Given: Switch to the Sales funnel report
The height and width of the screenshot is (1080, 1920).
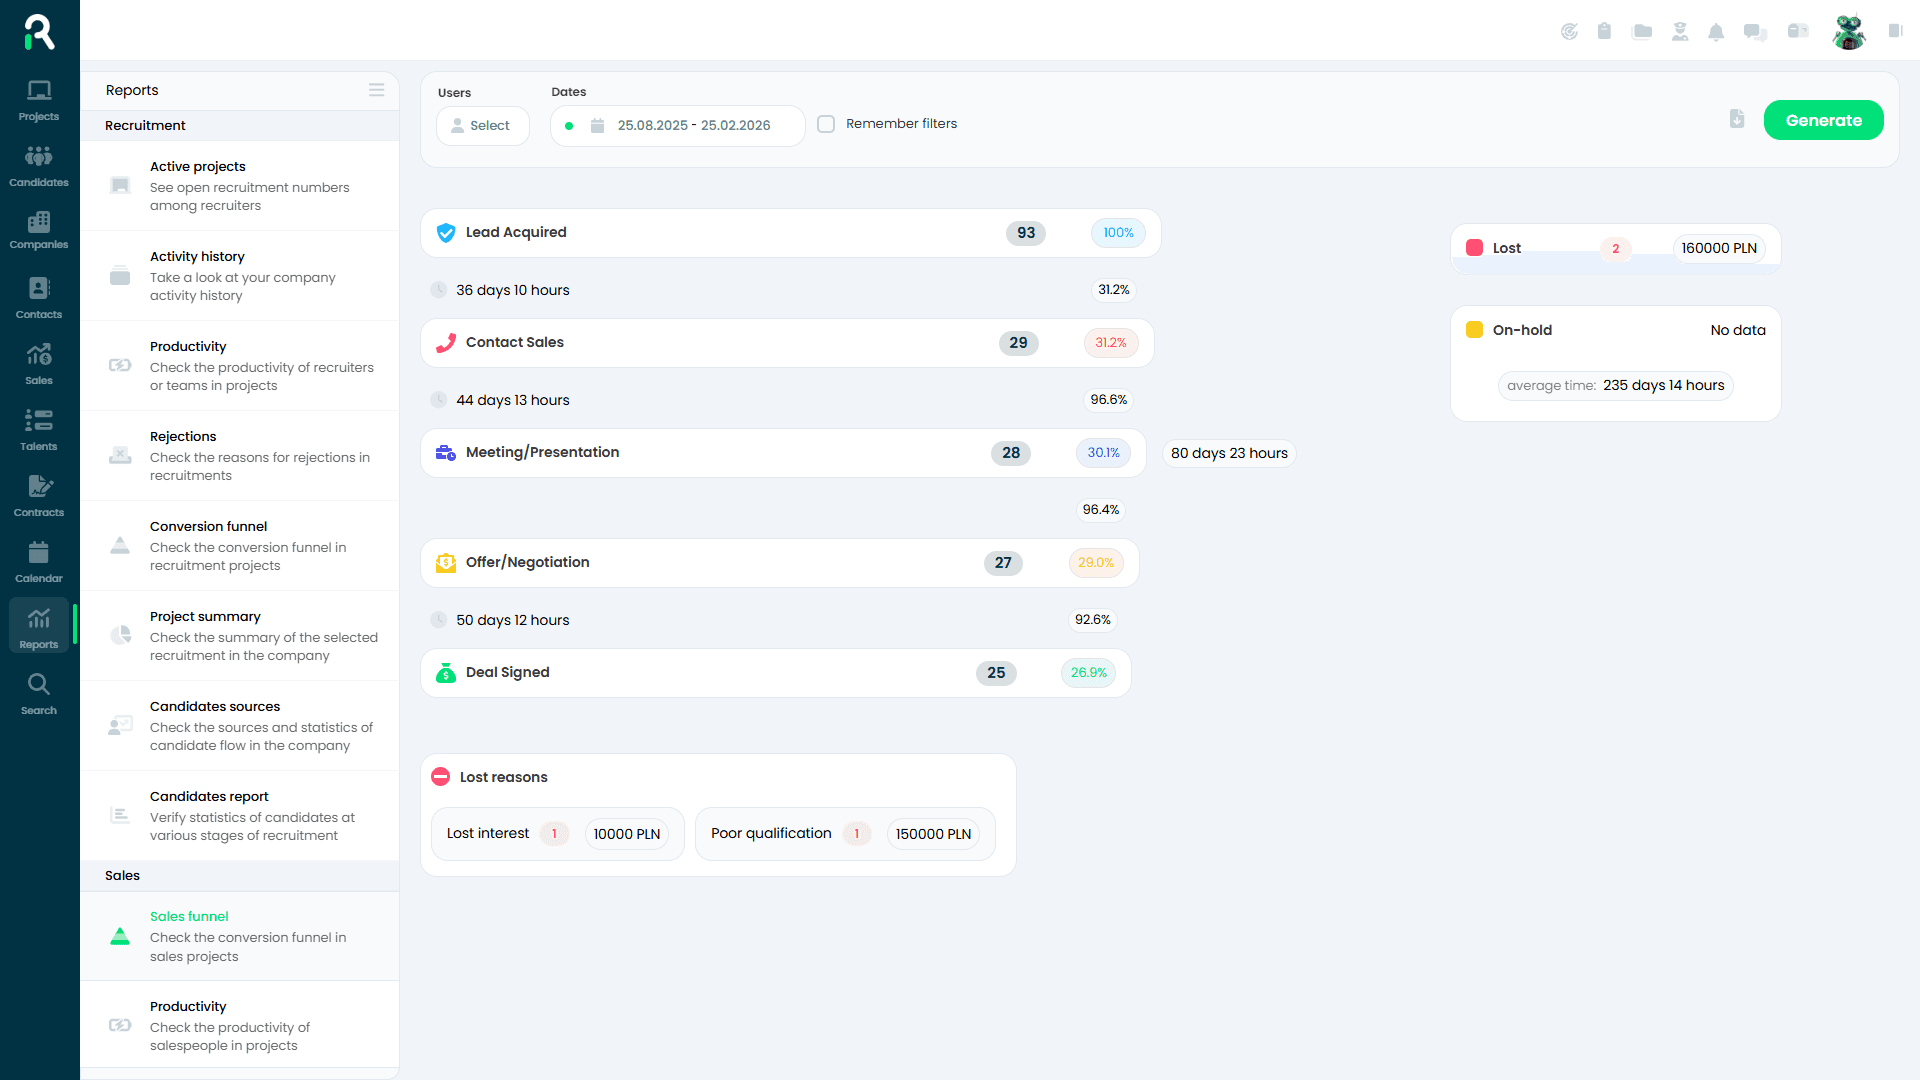Looking at the screenshot, I should tap(189, 916).
